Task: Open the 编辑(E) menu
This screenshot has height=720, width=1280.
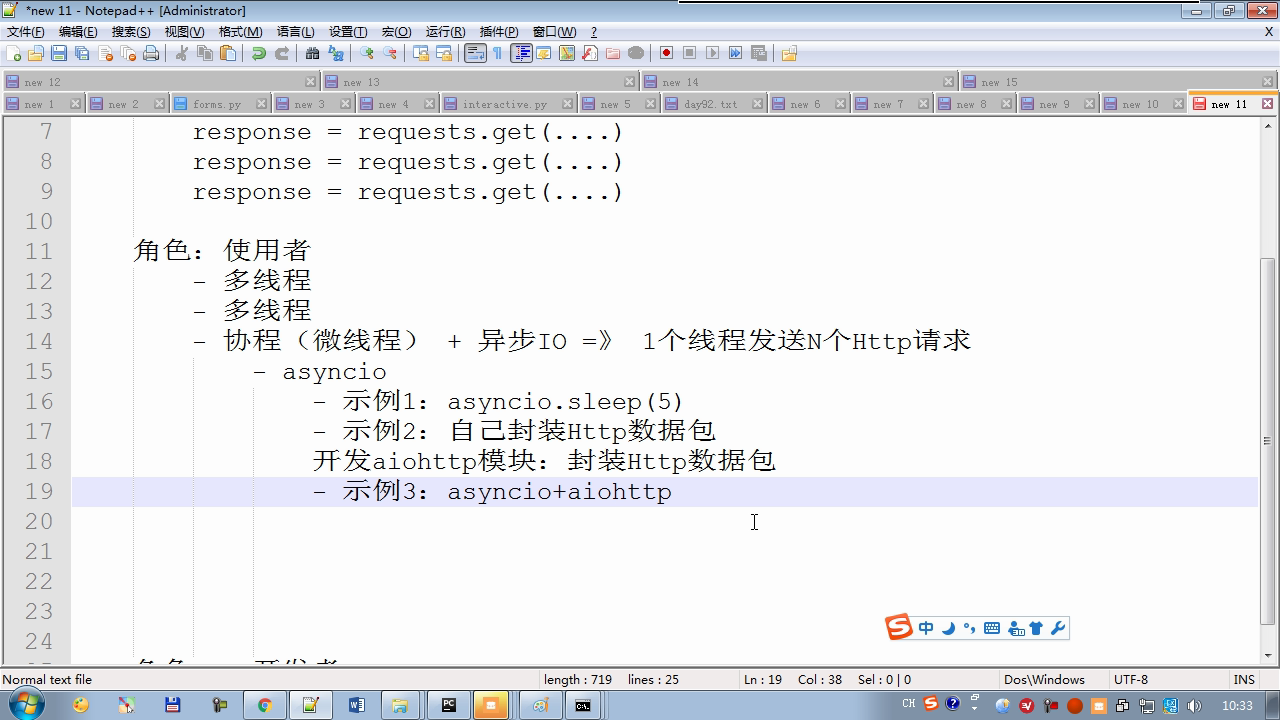Action: click(78, 32)
